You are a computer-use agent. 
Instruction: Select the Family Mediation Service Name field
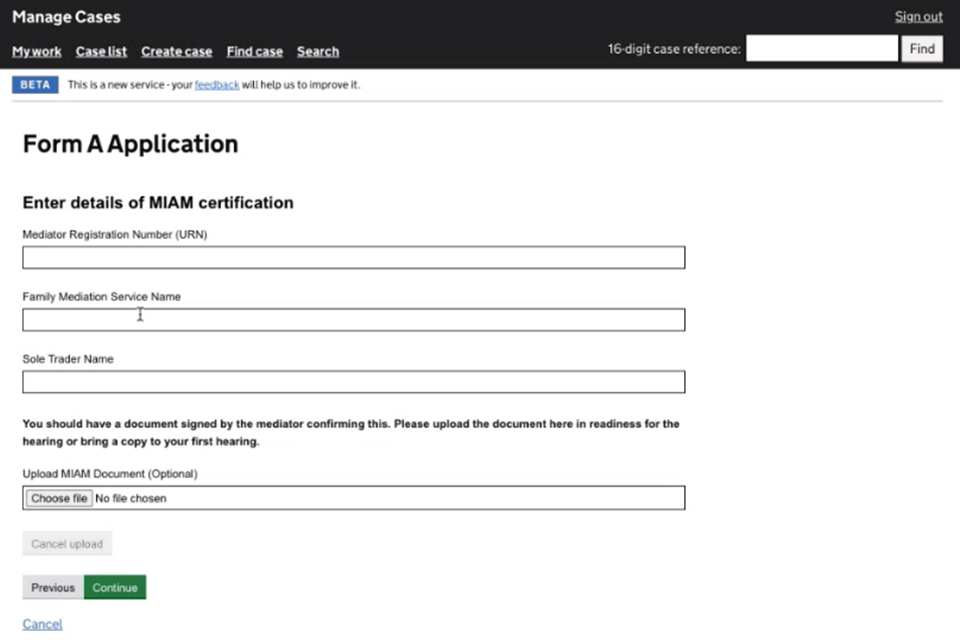tap(353, 320)
